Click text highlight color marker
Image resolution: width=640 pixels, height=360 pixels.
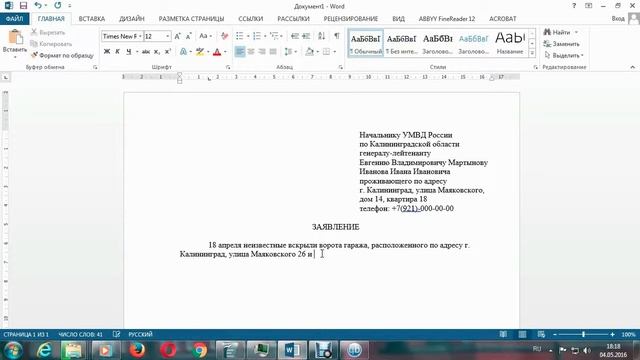click(x=199, y=51)
